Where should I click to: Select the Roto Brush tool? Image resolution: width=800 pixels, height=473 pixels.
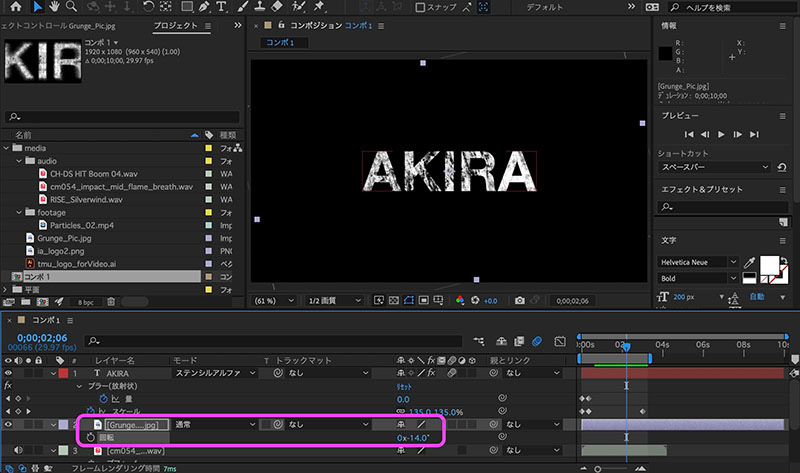pos(298,7)
